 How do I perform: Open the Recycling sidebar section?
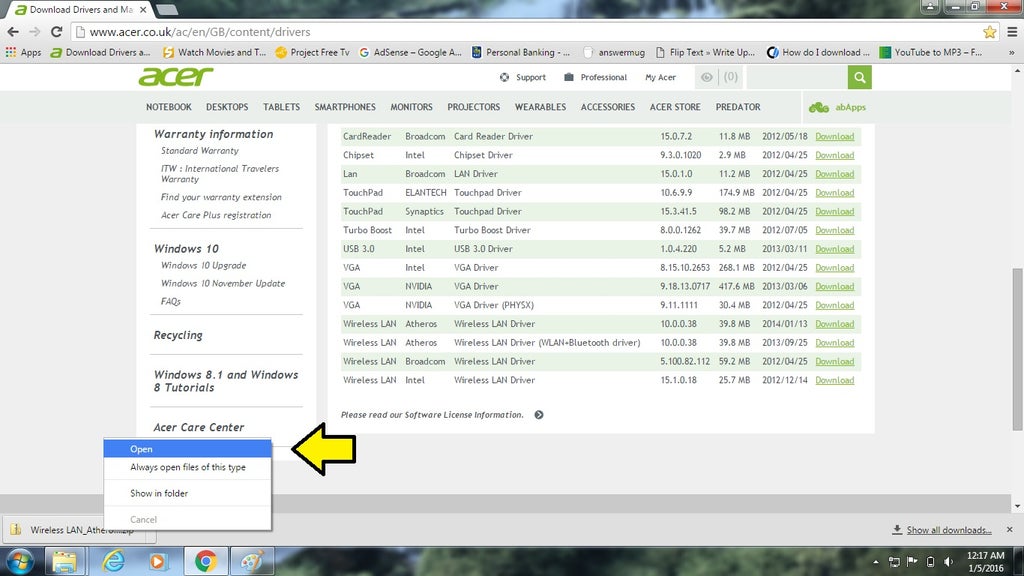(178, 335)
